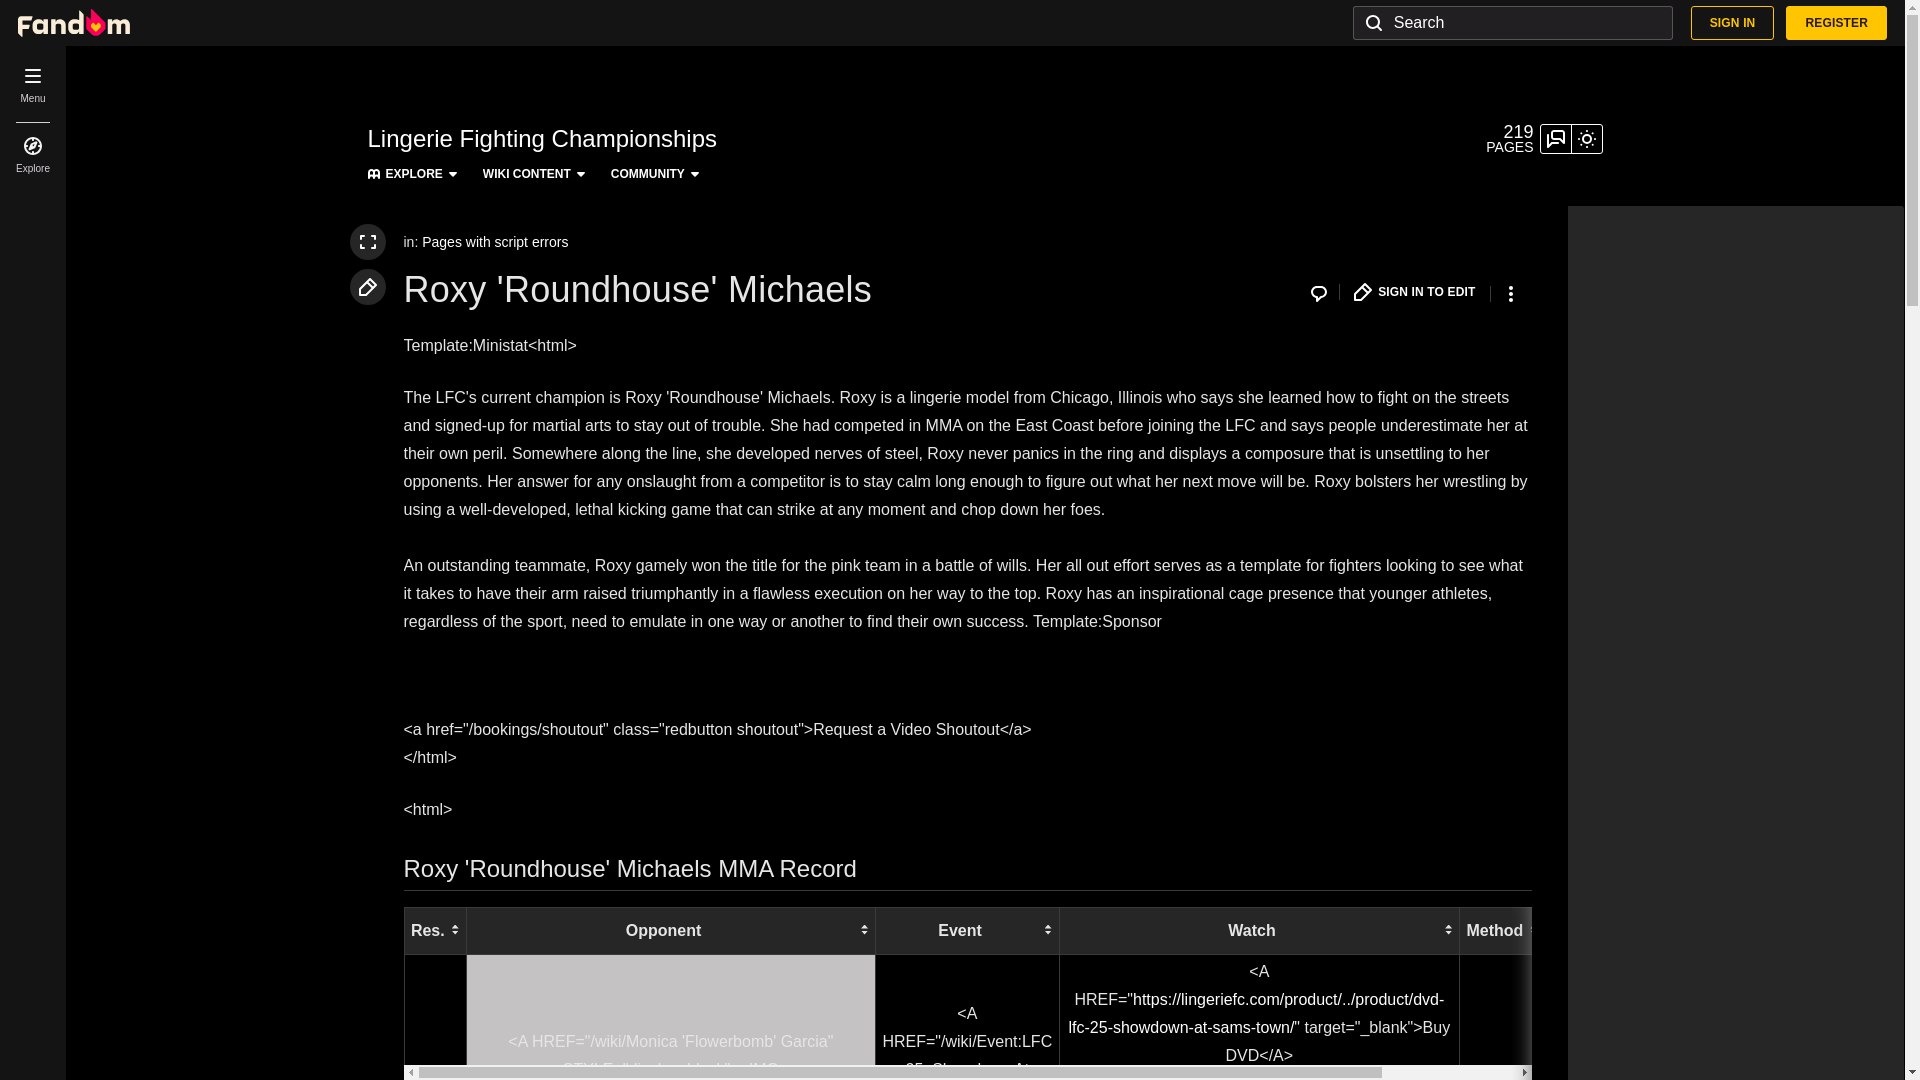Open the wiki discussions icon
This screenshot has width=1920, height=1080.
[1556, 139]
